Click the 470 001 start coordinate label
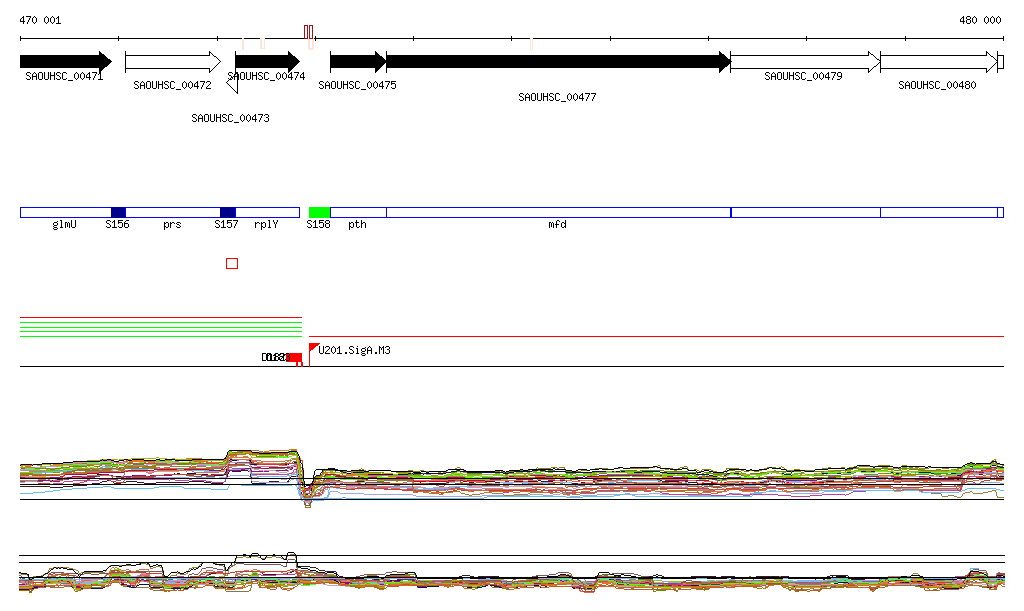 point(40,20)
